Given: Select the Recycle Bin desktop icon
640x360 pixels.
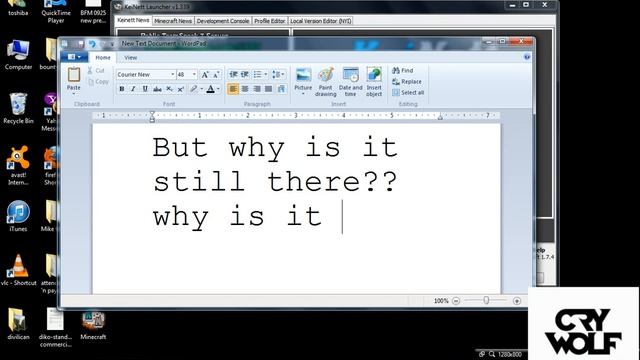Looking at the screenshot, I should point(18,109).
